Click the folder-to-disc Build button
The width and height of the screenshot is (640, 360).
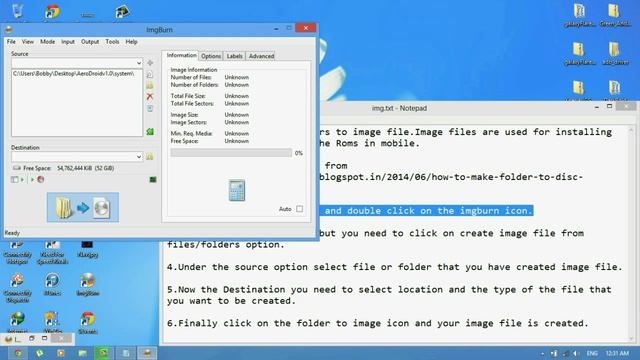[83, 207]
